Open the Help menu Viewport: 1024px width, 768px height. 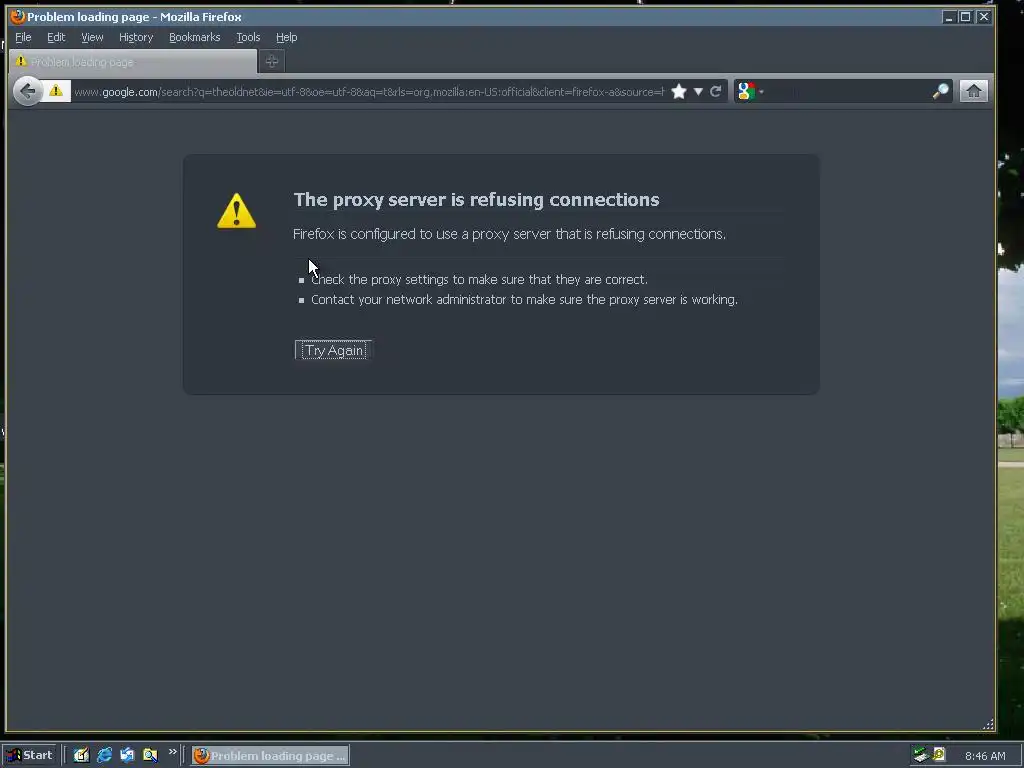tap(286, 37)
